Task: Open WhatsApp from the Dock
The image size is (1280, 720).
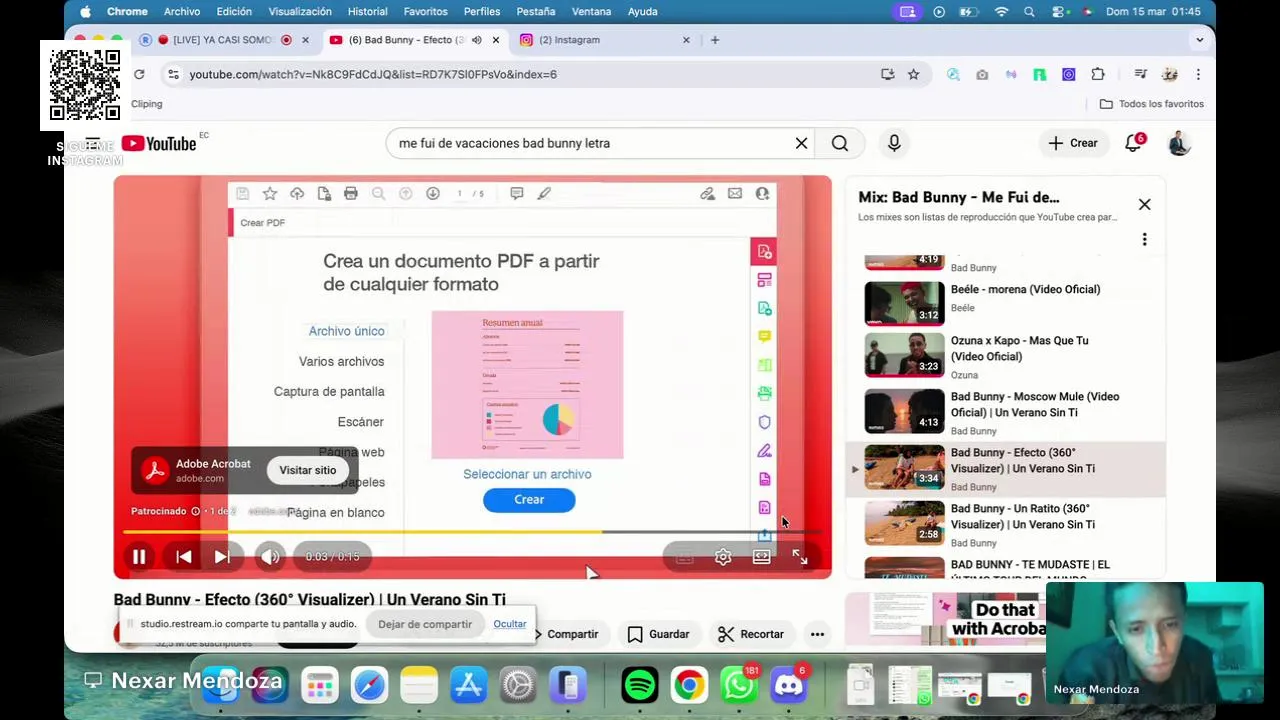Action: [x=739, y=686]
